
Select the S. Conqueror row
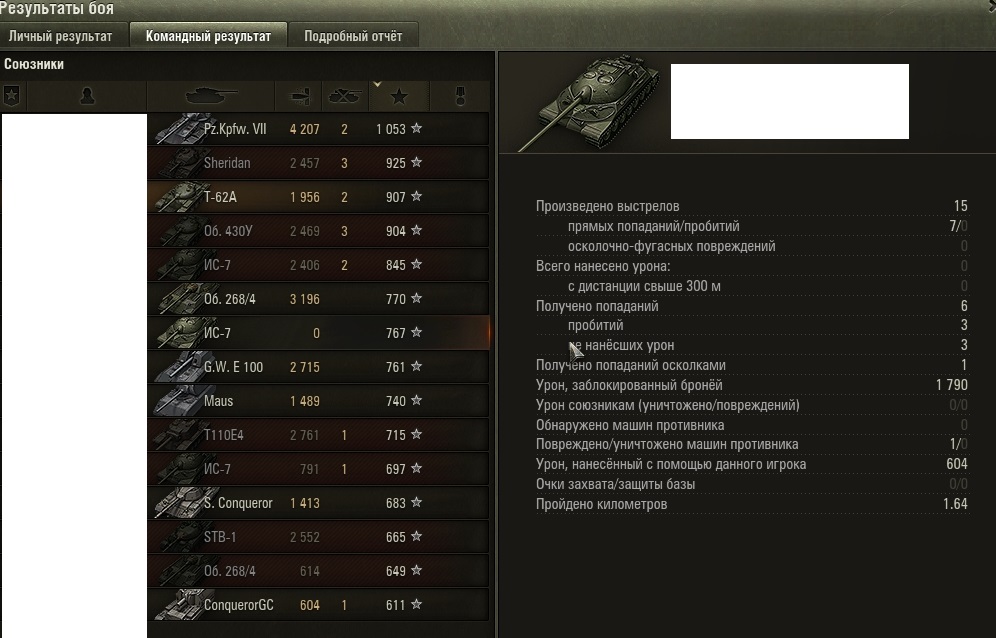(x=318, y=503)
